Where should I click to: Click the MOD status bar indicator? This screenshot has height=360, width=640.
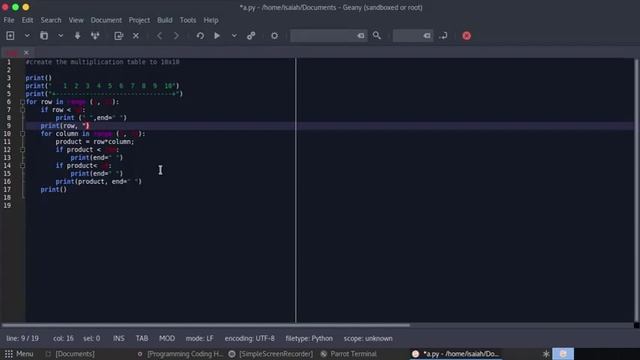click(x=167, y=338)
